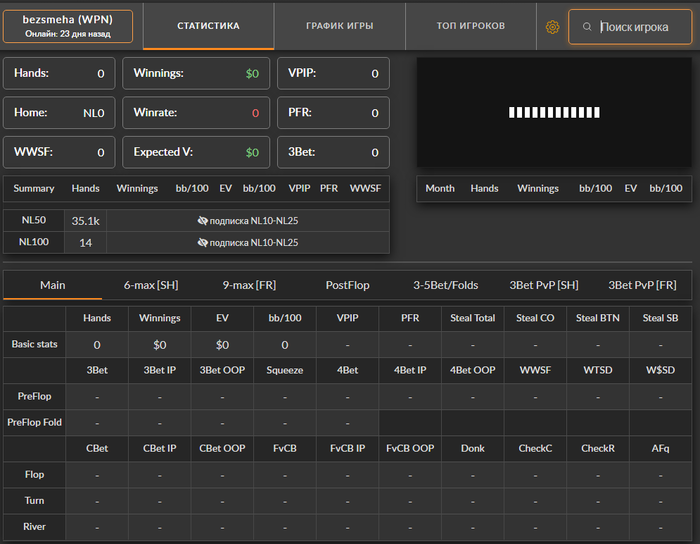Click the 3Bet stat box
This screenshot has height=544, width=700.
click(333, 152)
